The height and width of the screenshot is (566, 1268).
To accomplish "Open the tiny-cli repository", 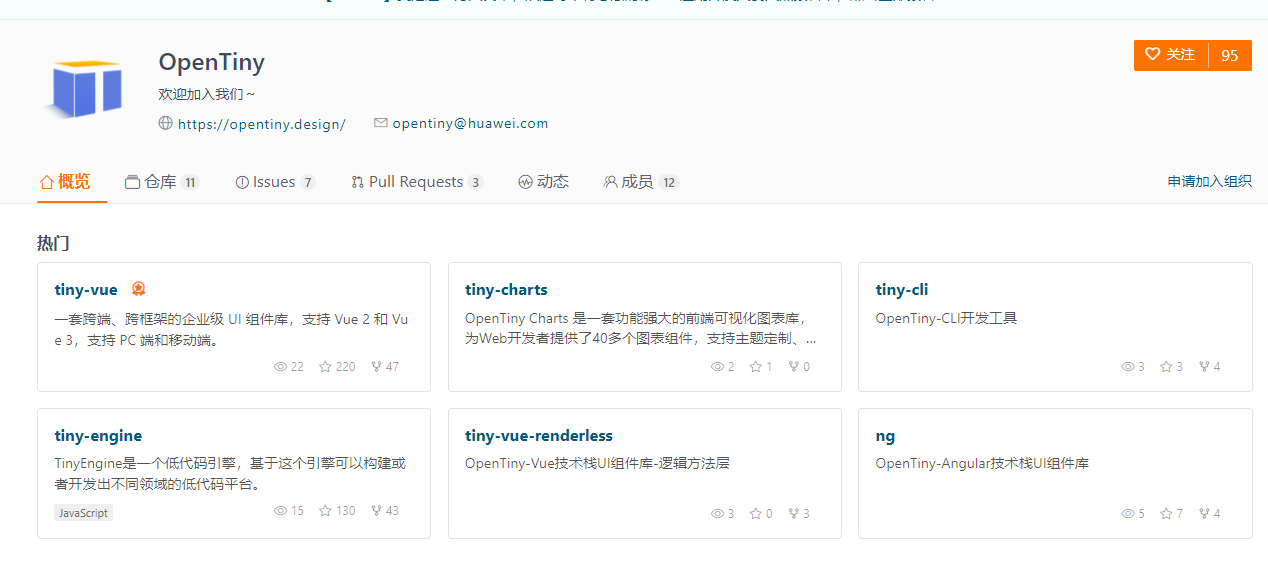I will click(x=902, y=290).
